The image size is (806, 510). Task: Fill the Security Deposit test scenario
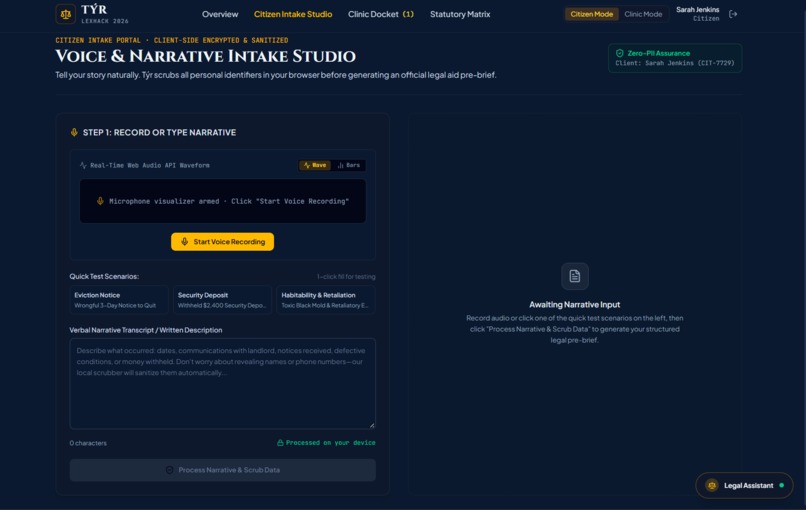(222, 300)
